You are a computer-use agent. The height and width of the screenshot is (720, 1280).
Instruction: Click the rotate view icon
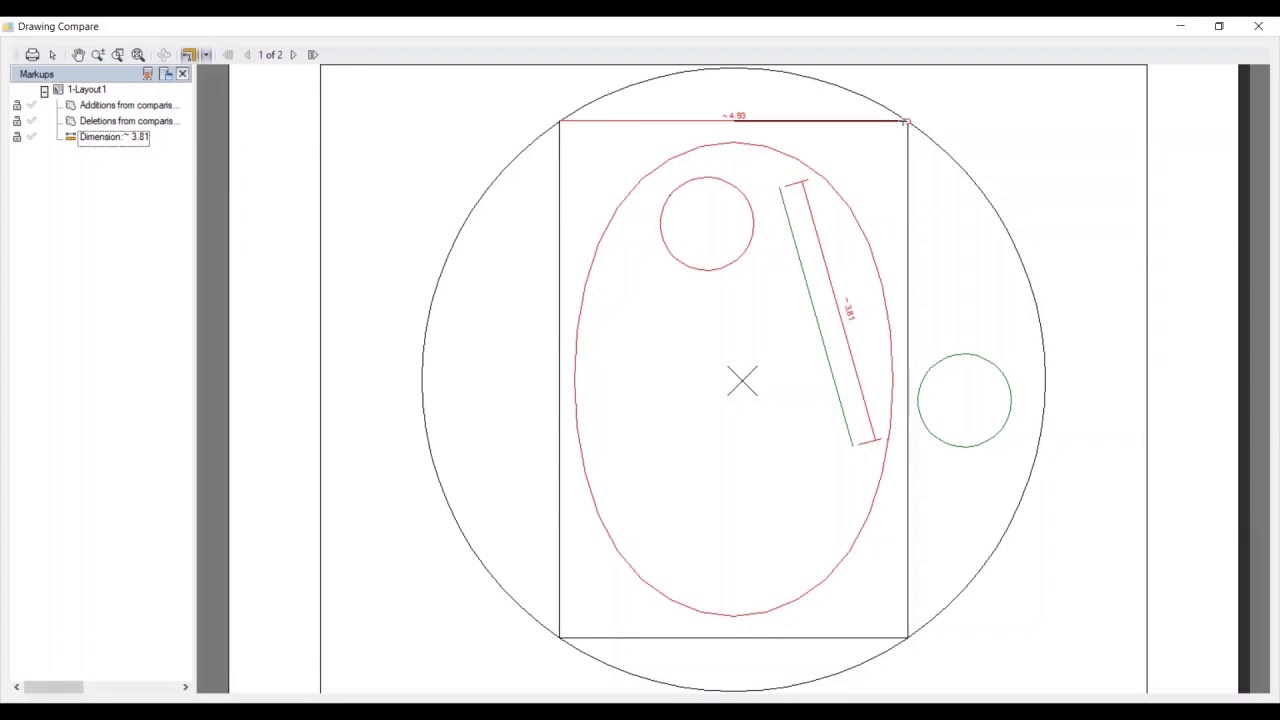click(x=164, y=55)
